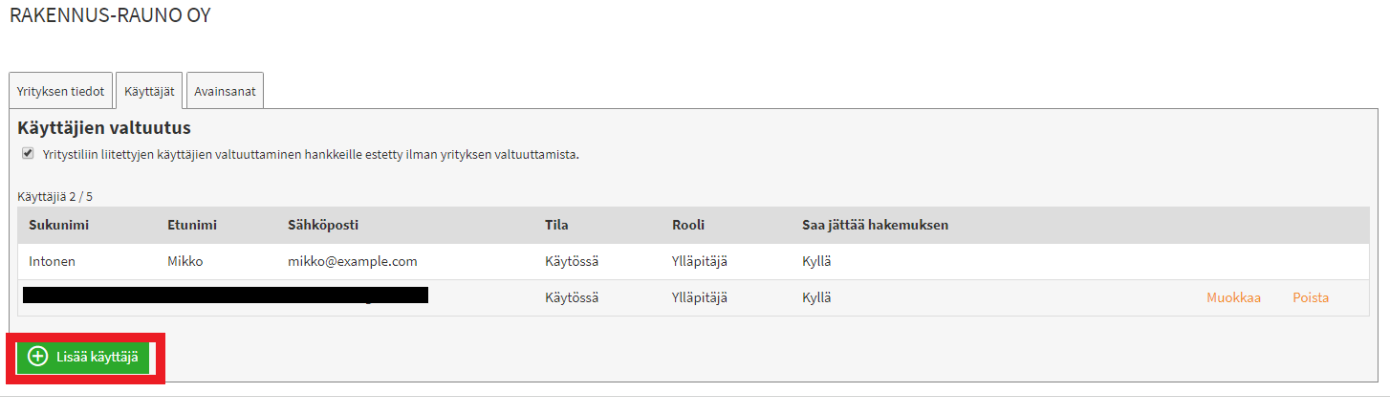Click the label text beside the valtuuttaminen checkbox
Image resolution: width=1390 pixels, height=397 pixels.
click(311, 155)
